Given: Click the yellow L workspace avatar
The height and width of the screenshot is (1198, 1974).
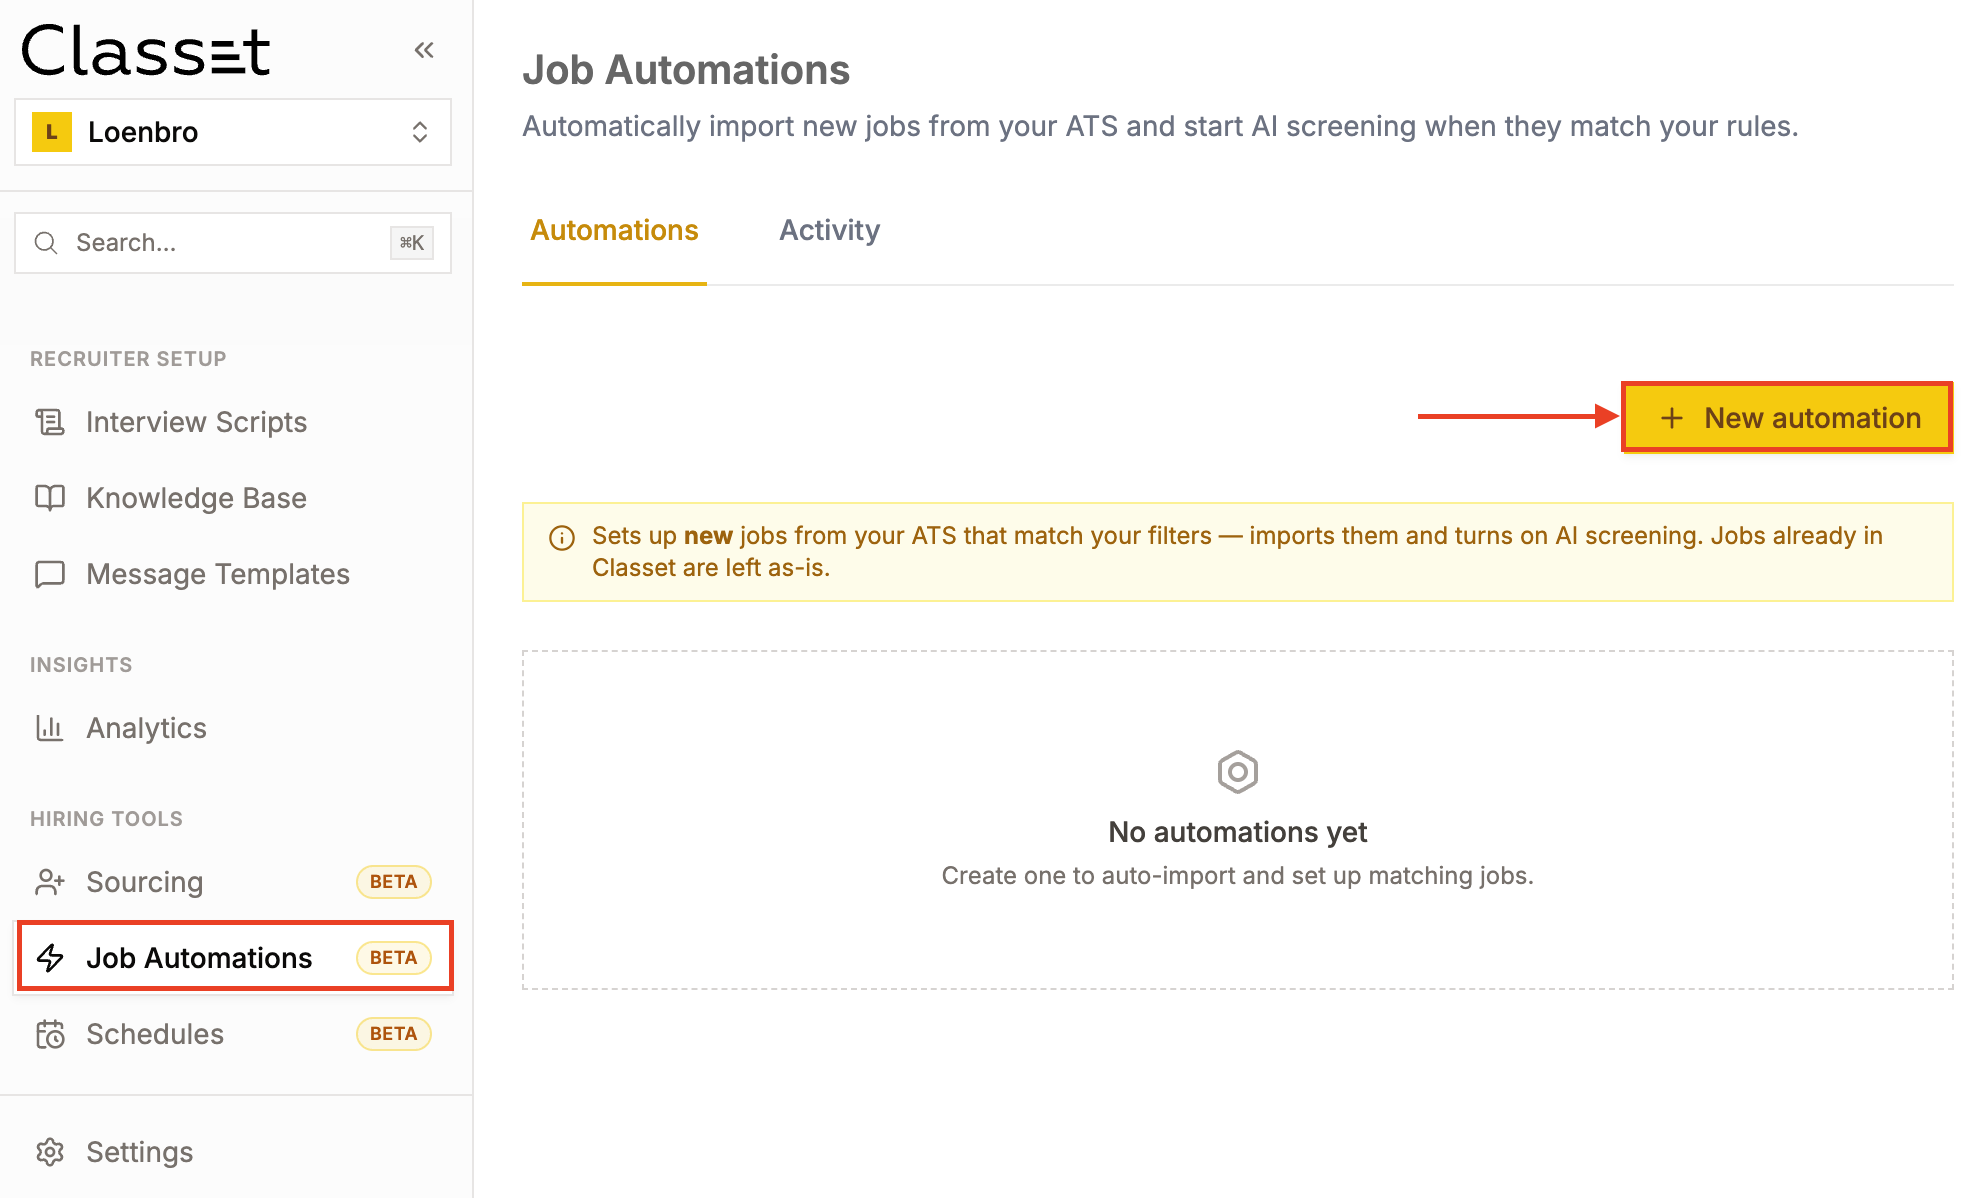Looking at the screenshot, I should point(52,132).
